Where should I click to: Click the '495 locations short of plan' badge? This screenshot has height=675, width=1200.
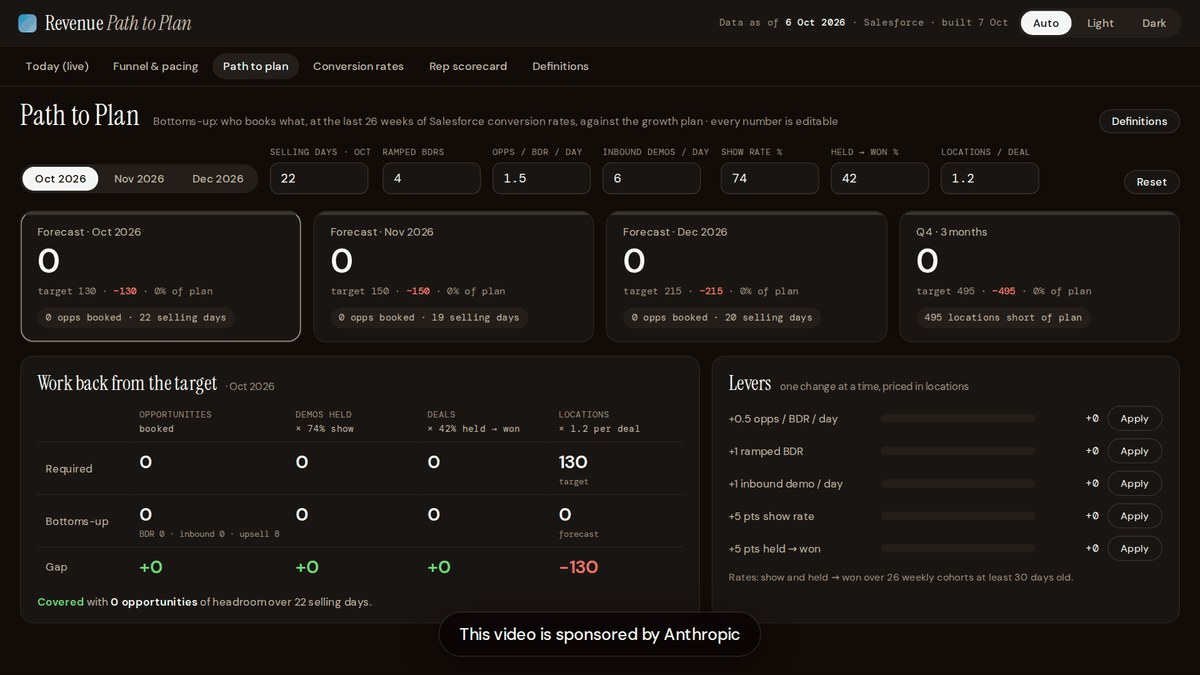point(1003,317)
